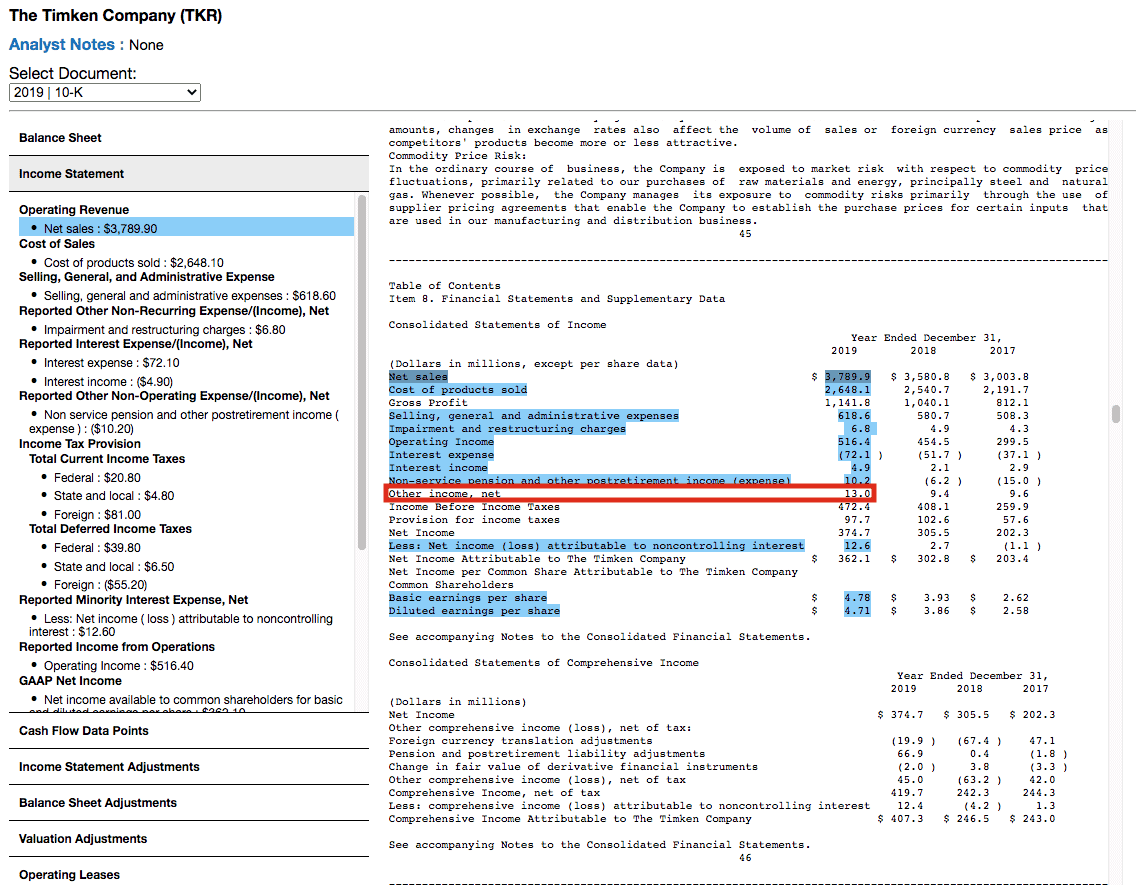This screenshot has height=885, width=1136.
Task: Expand the Operating Leases section
Action: pyautogui.click(x=188, y=874)
